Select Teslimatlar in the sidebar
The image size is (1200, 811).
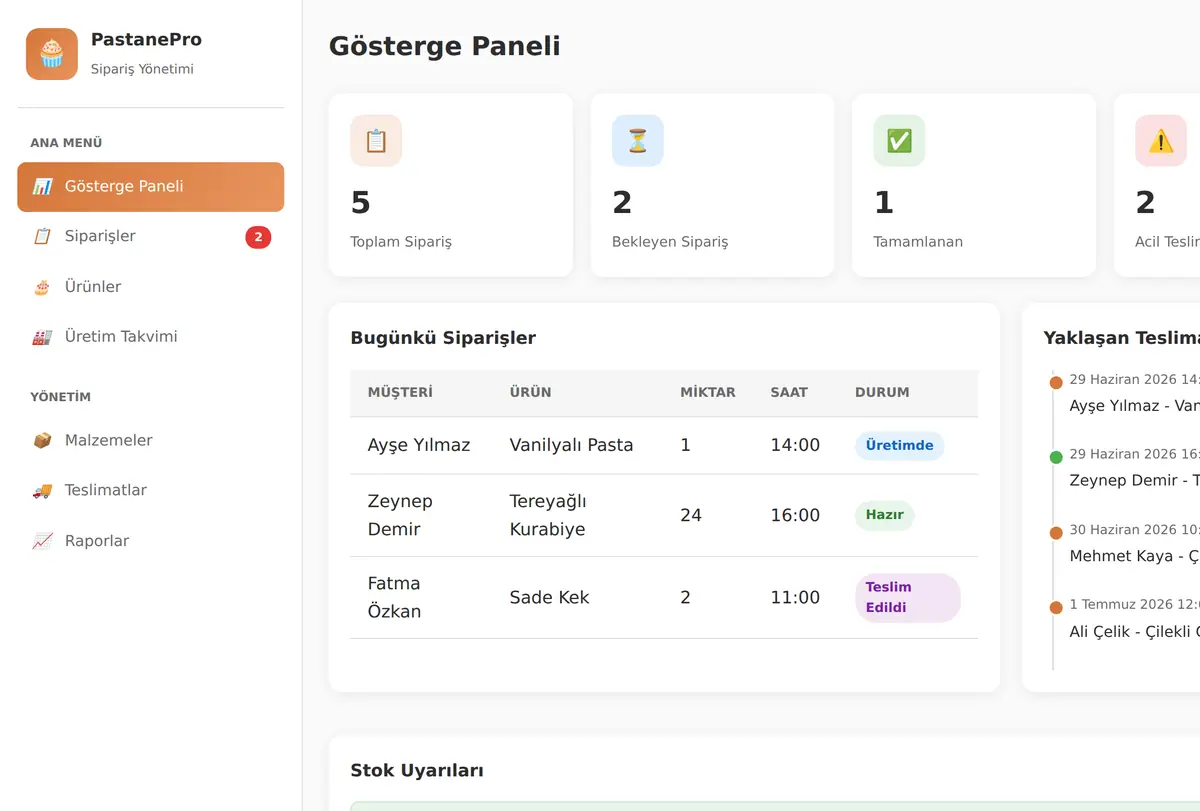click(151, 491)
